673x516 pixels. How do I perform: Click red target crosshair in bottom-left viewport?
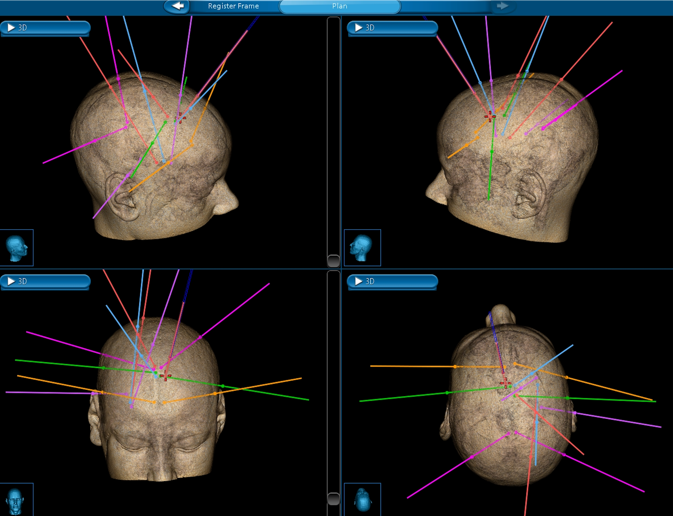[165, 375]
